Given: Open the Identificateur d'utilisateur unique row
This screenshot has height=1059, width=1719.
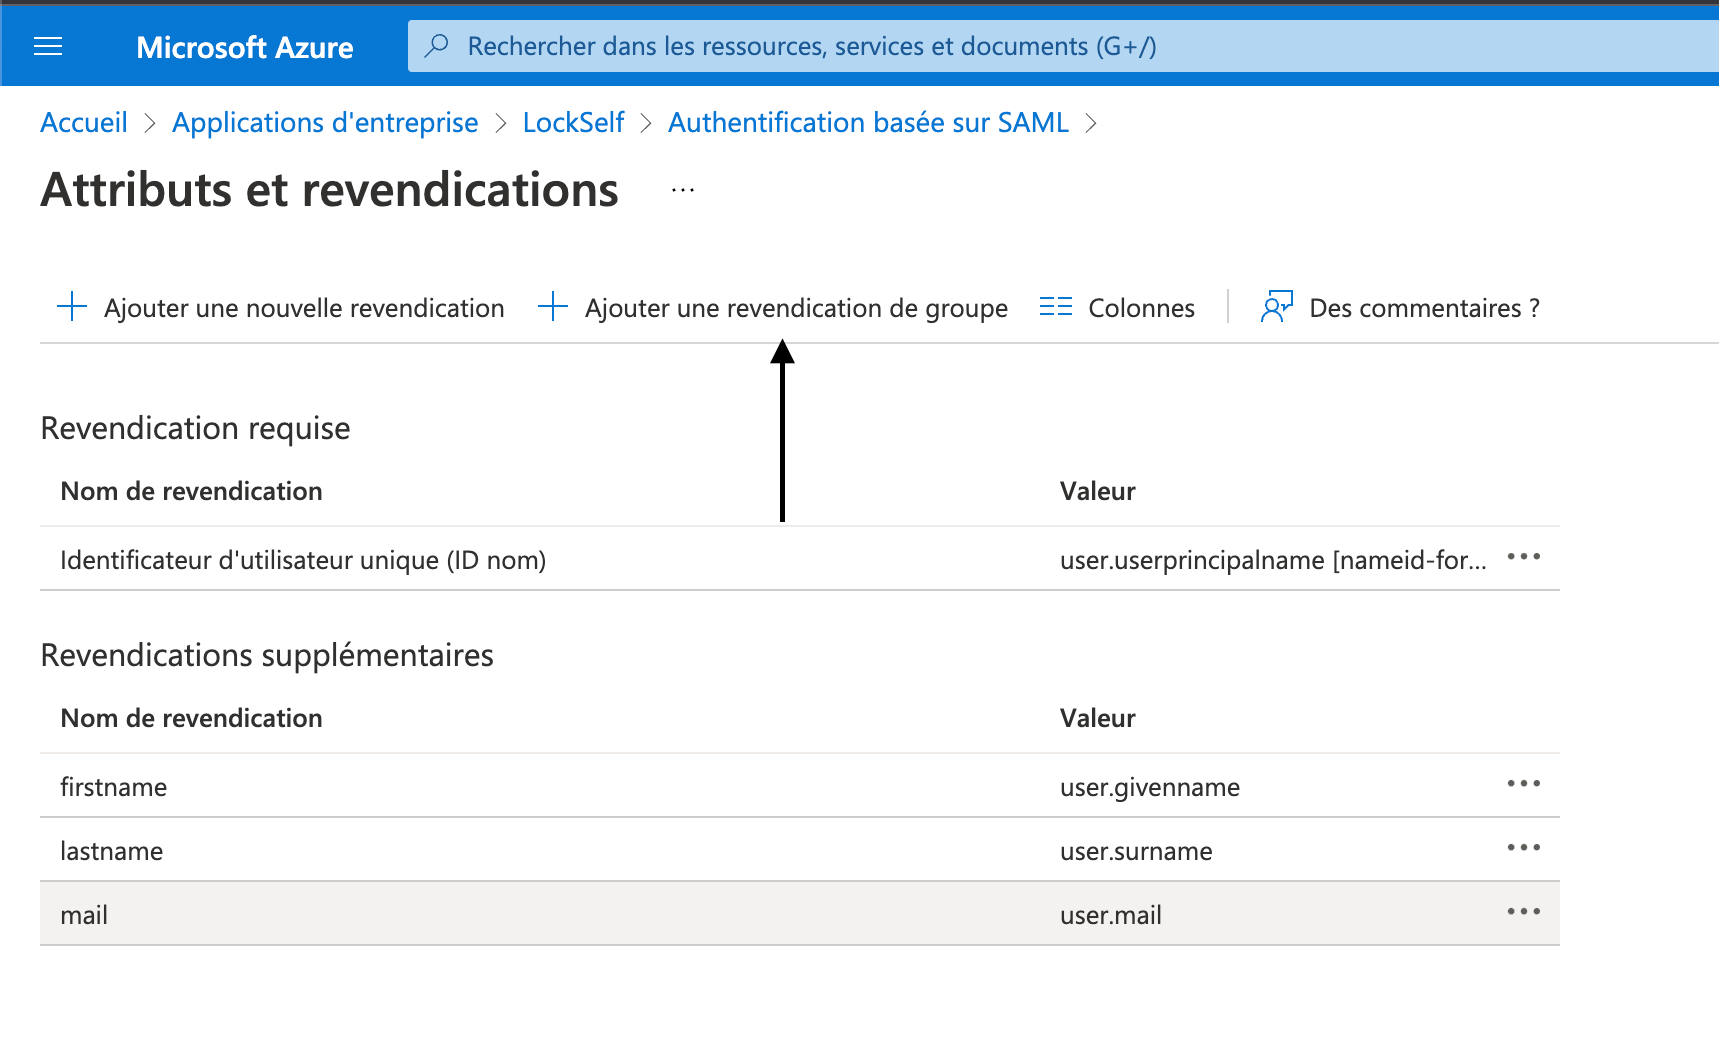Looking at the screenshot, I should 800,559.
